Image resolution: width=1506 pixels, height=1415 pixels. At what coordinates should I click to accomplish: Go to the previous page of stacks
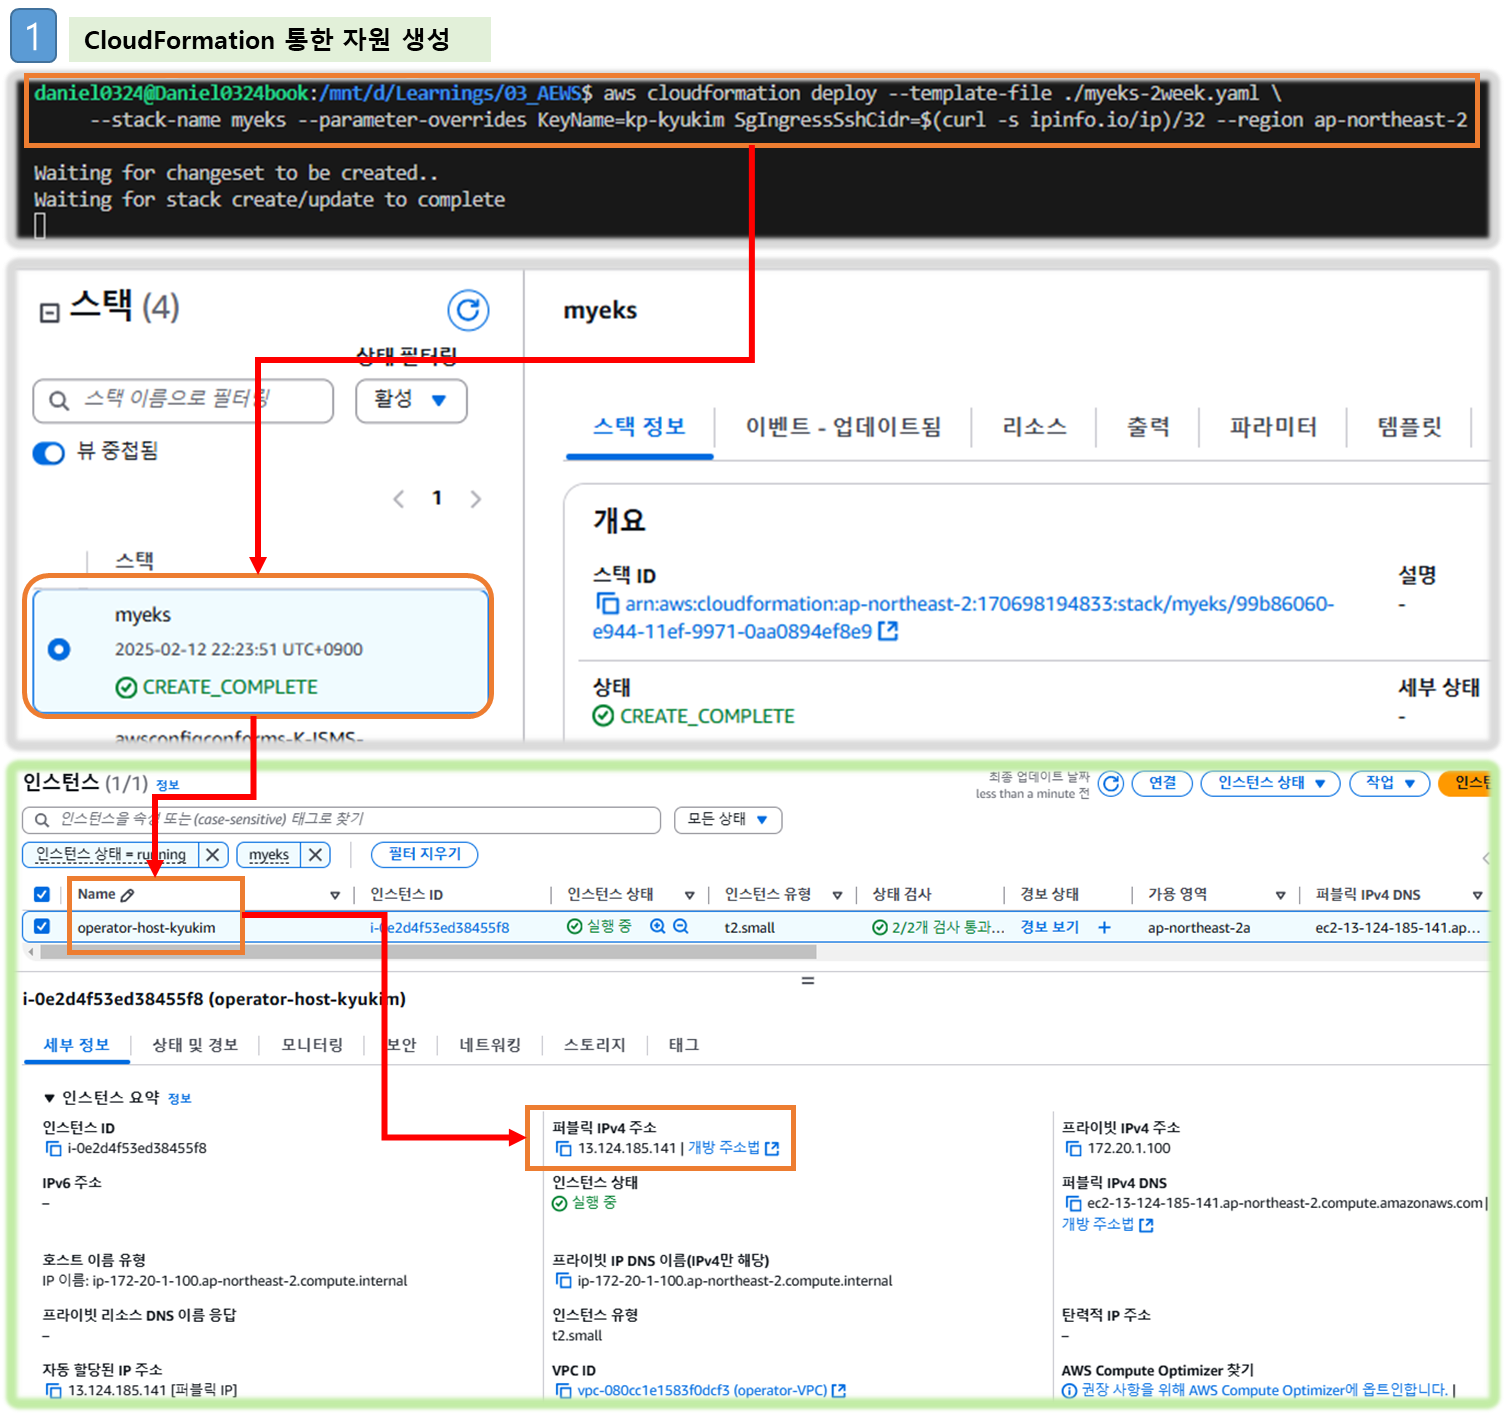coord(399,498)
